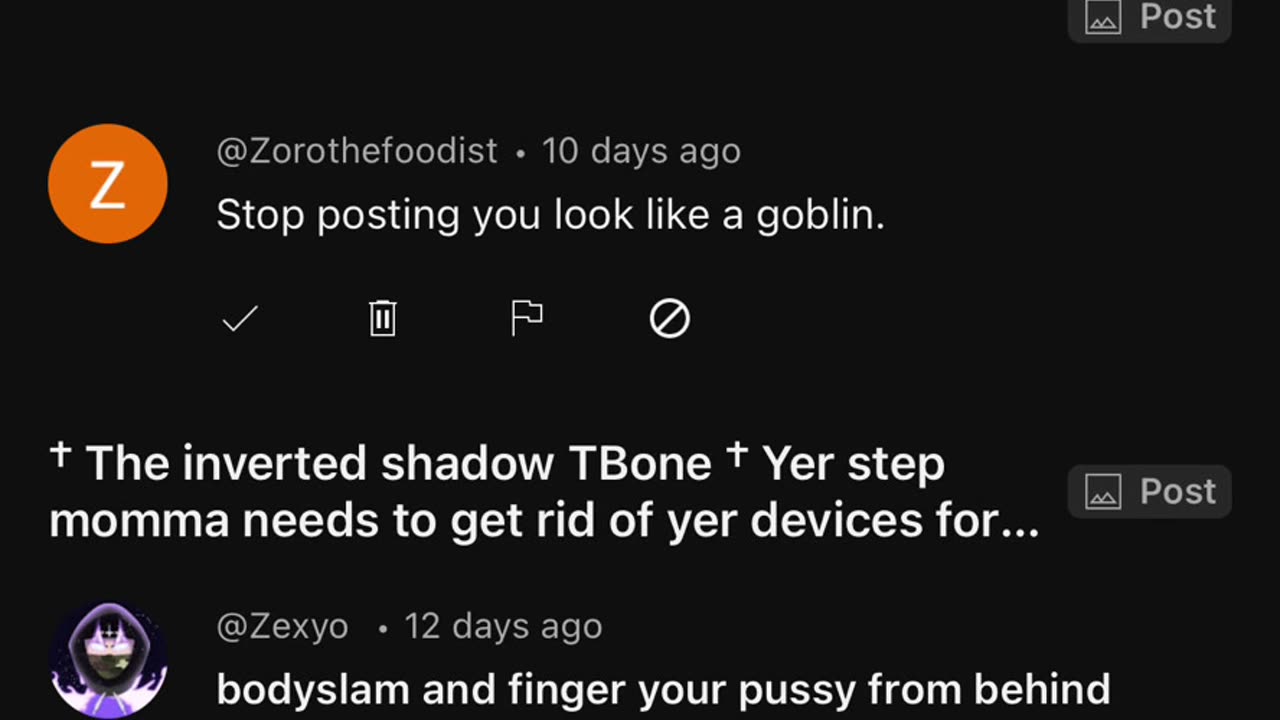Open the orange Z profile avatar
This screenshot has height=720, width=1280.
[108, 184]
